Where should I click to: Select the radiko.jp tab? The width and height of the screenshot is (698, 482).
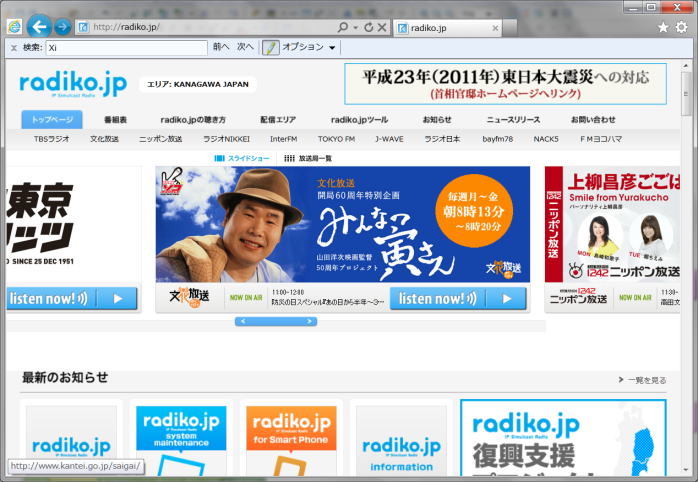click(448, 28)
